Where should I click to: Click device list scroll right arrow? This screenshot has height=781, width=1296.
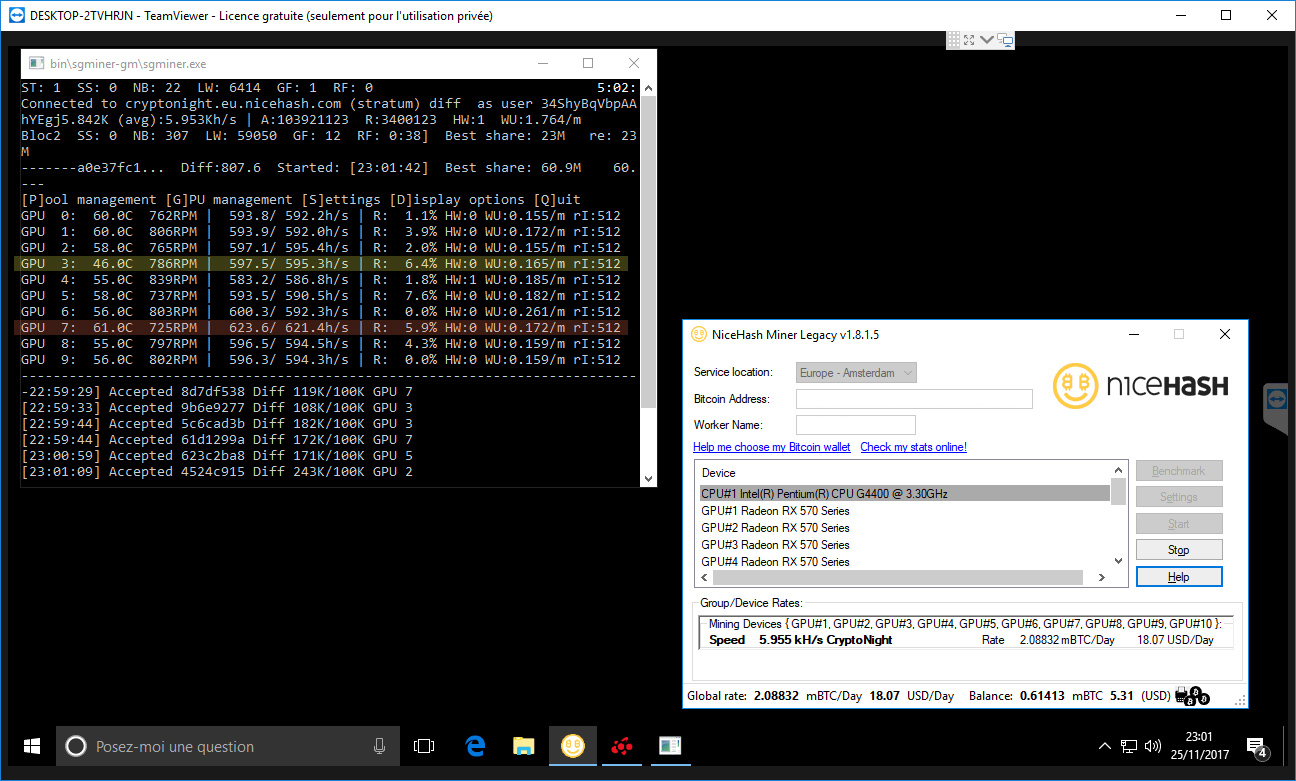1102,578
